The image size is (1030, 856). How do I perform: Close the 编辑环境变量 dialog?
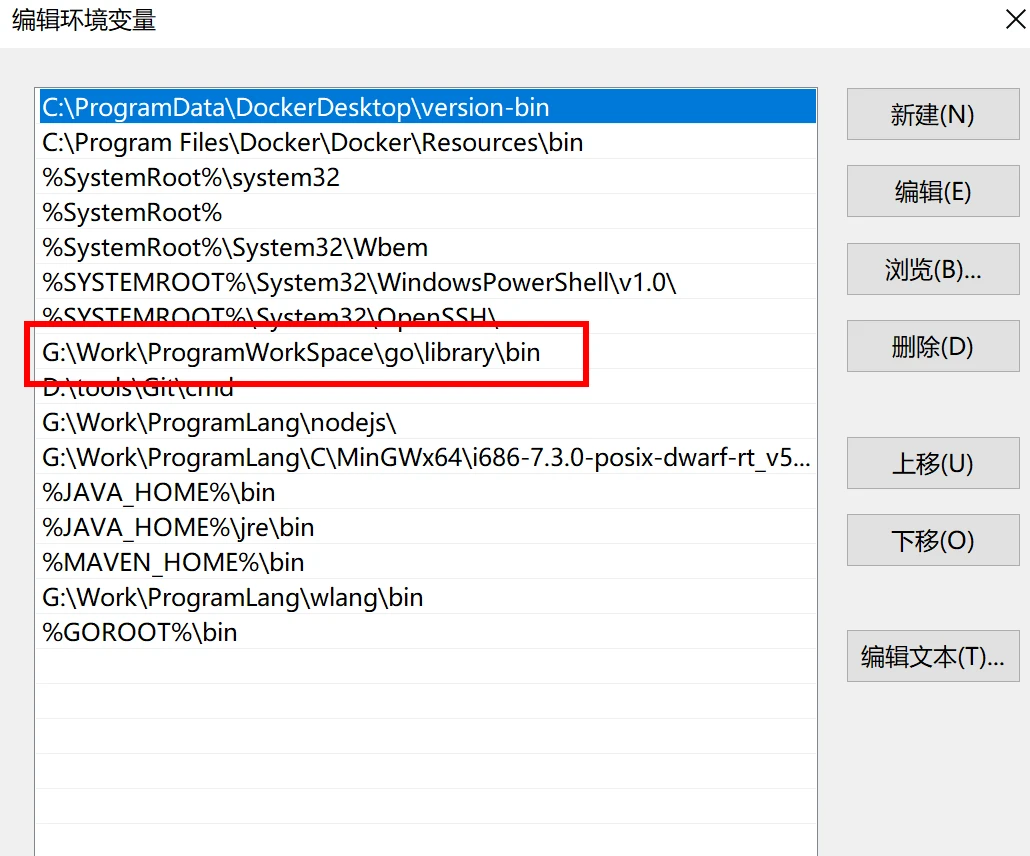pos(1014,20)
